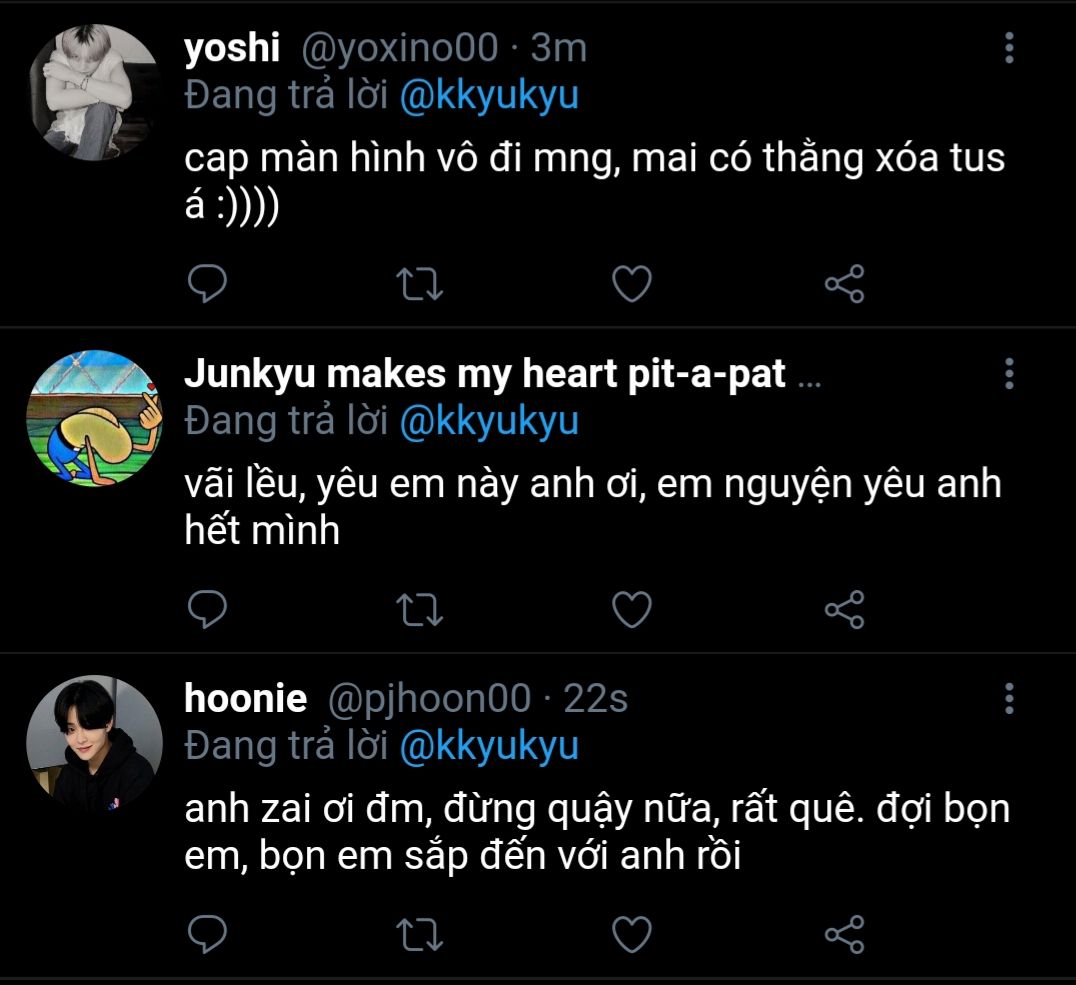Open hoonie's profile avatar

[x=94, y=743]
